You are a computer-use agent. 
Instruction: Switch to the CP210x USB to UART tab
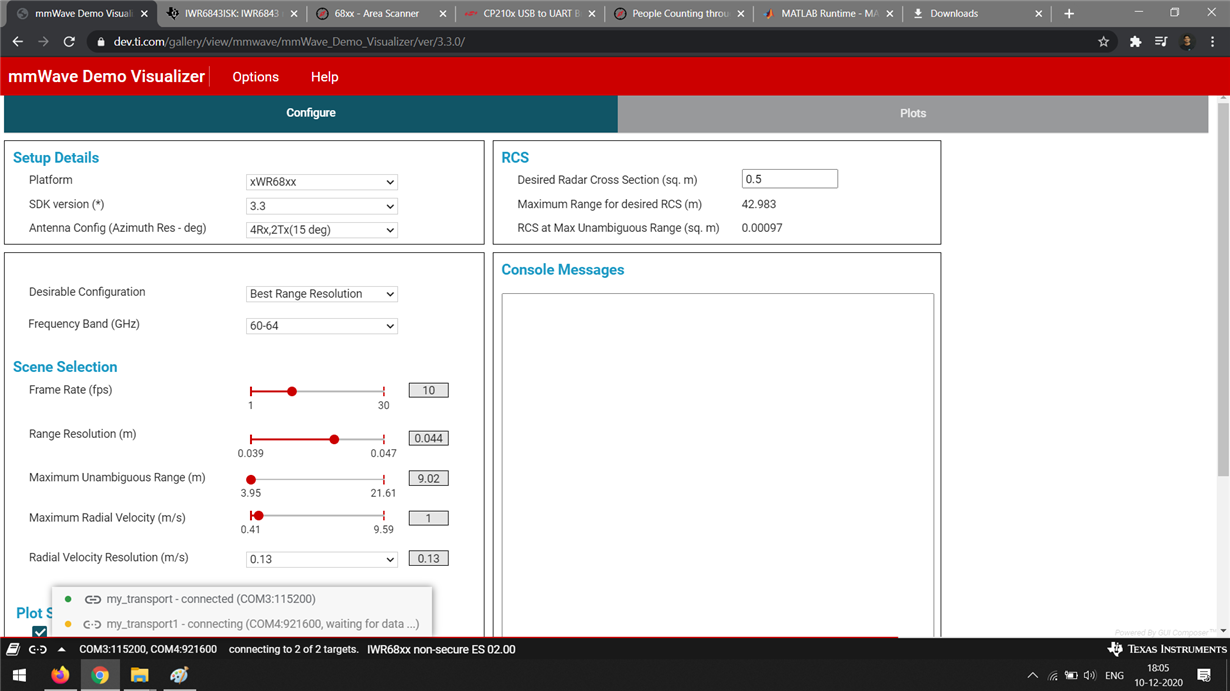tap(531, 14)
